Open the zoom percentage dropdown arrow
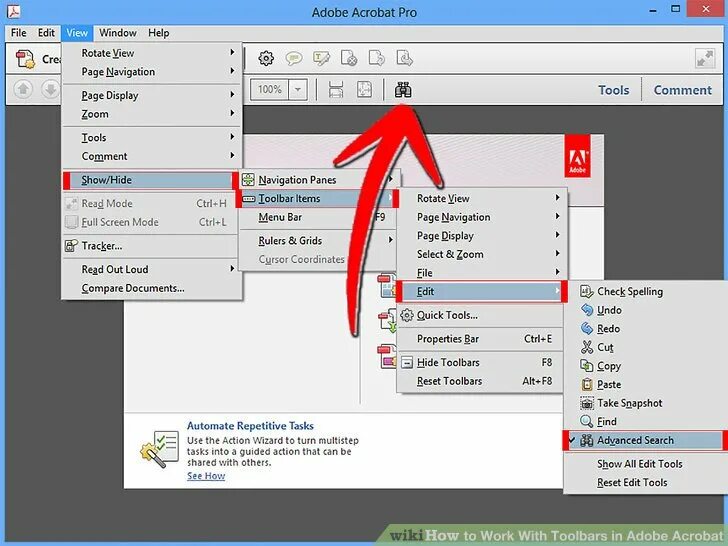Image resolution: width=728 pixels, height=546 pixels. (298, 89)
